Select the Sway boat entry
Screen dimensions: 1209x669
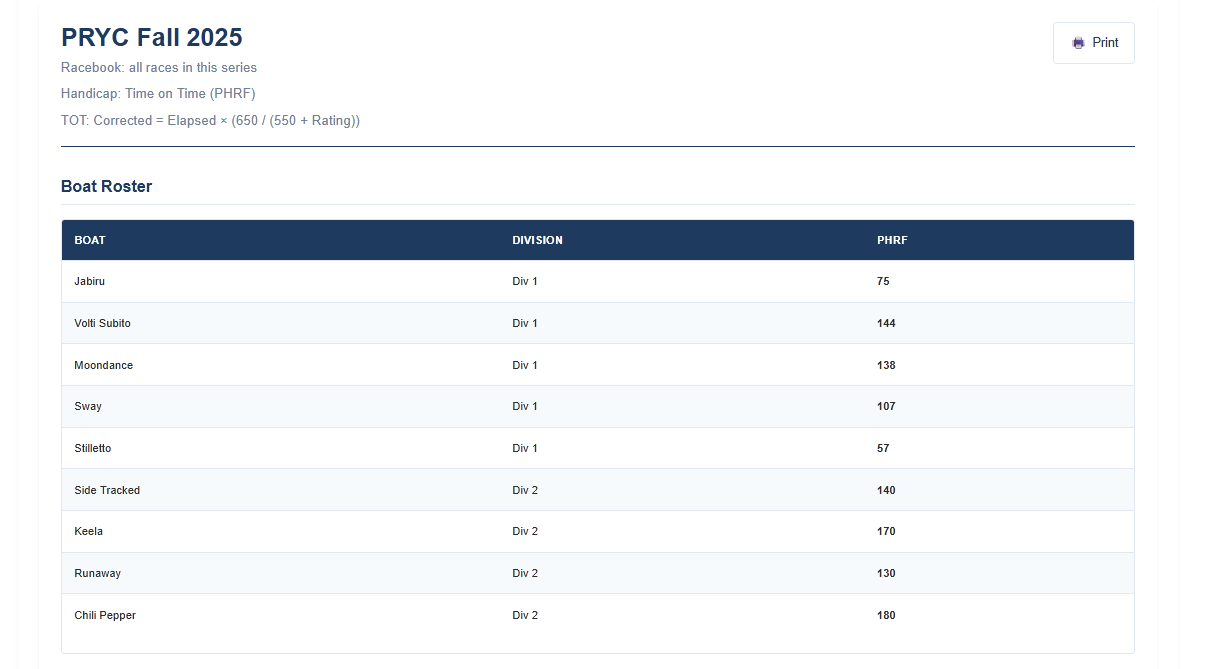88,407
